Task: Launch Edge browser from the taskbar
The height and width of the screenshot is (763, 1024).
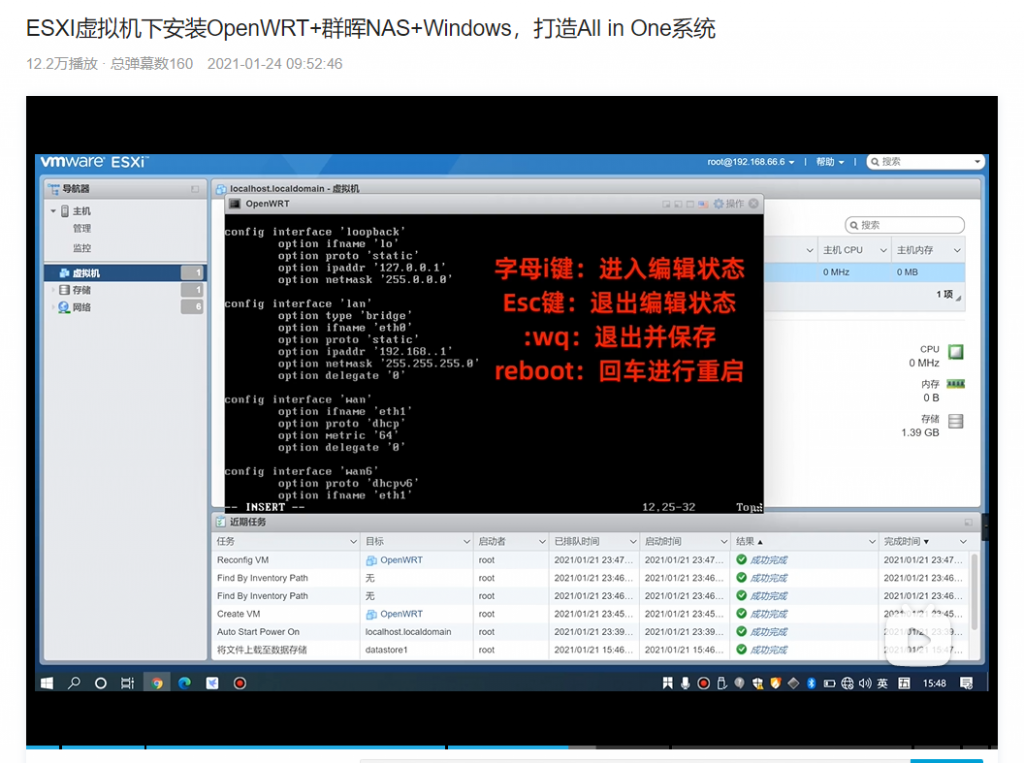Action: (x=184, y=683)
